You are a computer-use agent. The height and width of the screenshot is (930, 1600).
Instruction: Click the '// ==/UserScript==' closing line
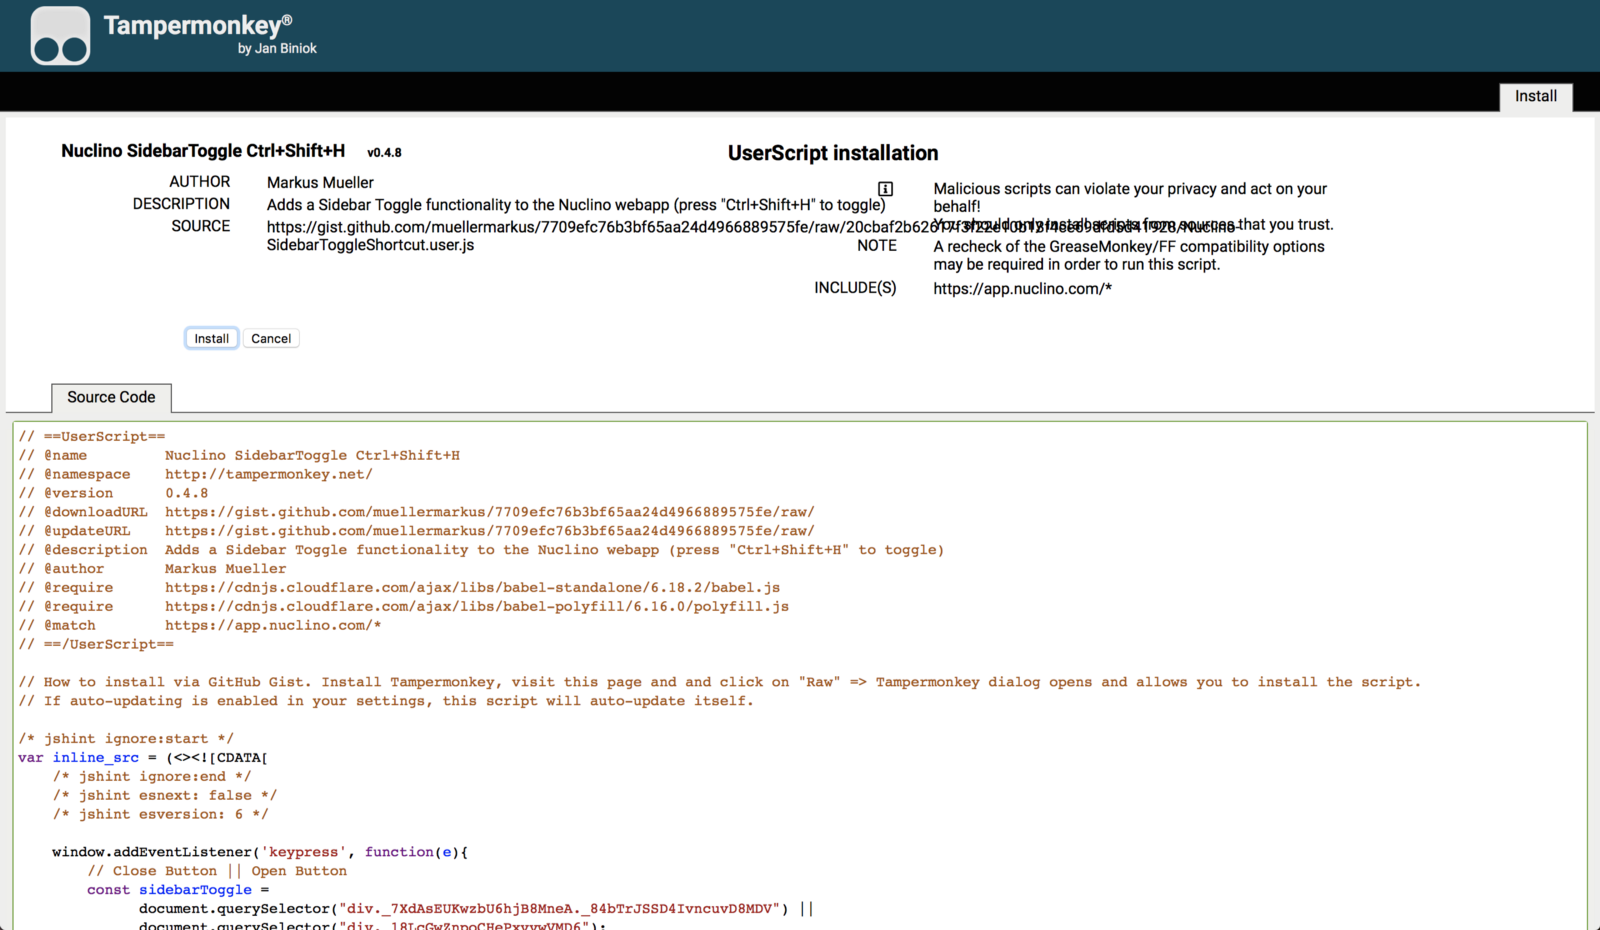point(96,645)
